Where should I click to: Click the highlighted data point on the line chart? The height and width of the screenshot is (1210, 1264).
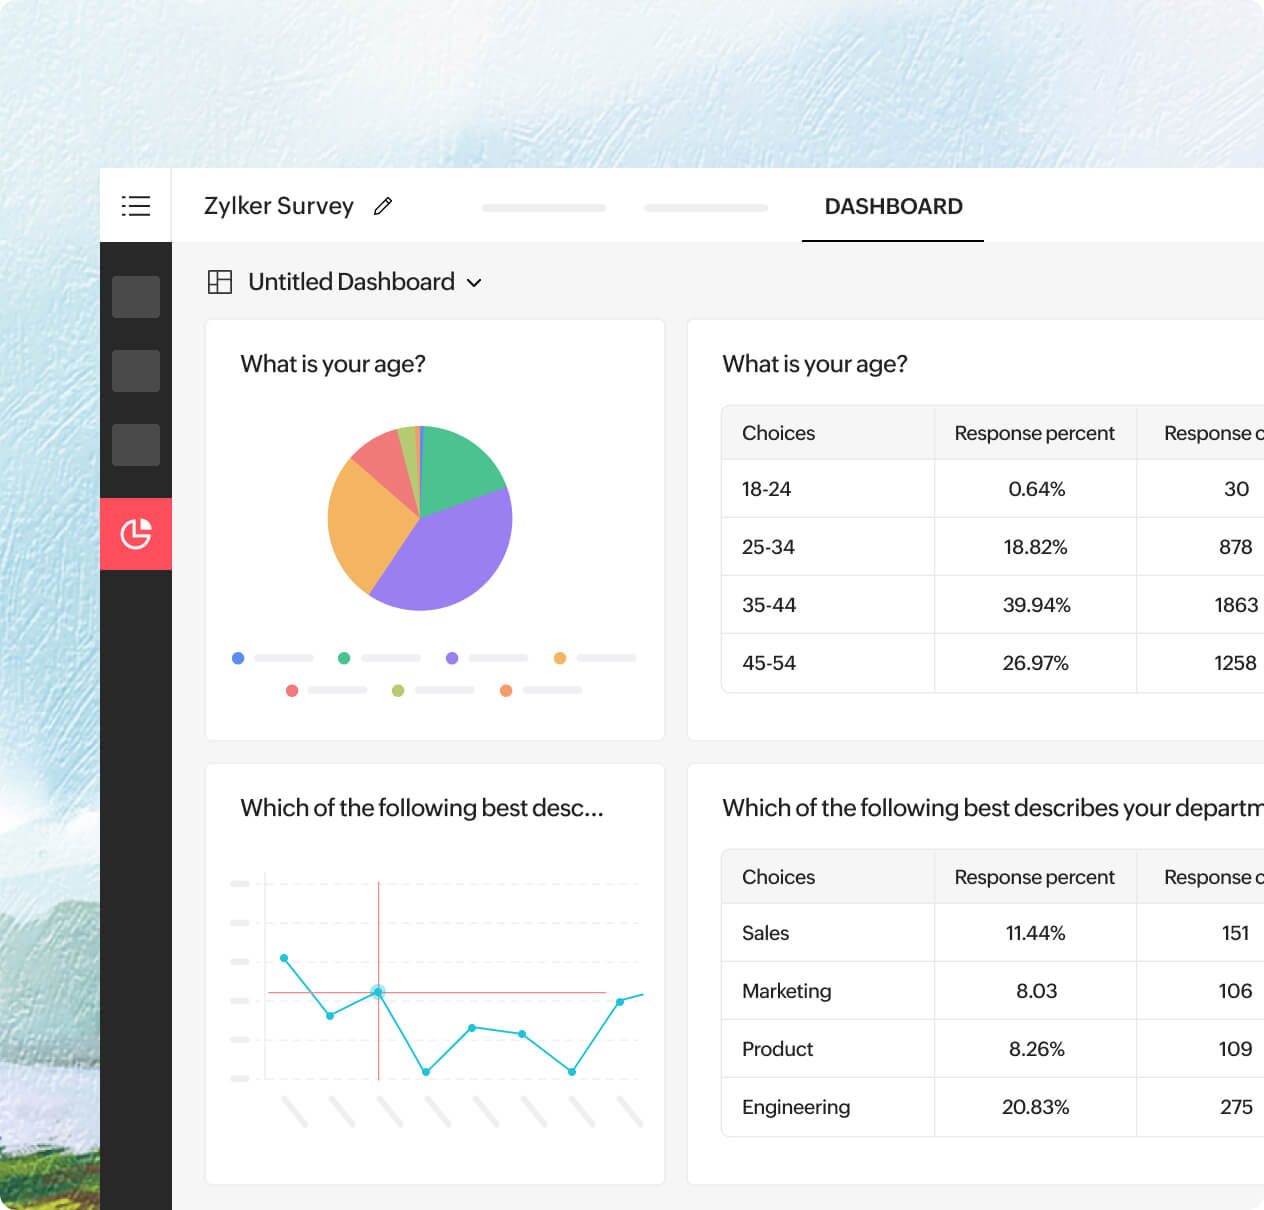click(x=377, y=991)
